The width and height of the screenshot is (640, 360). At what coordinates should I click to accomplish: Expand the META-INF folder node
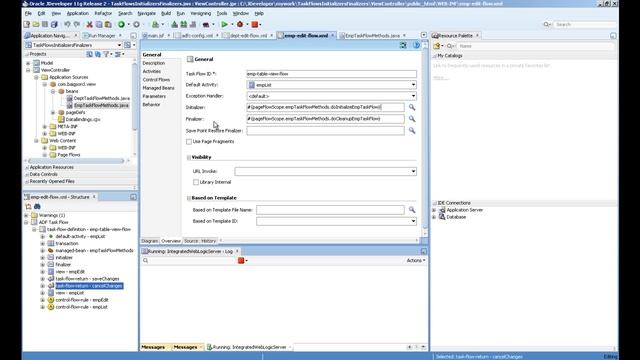(44, 127)
